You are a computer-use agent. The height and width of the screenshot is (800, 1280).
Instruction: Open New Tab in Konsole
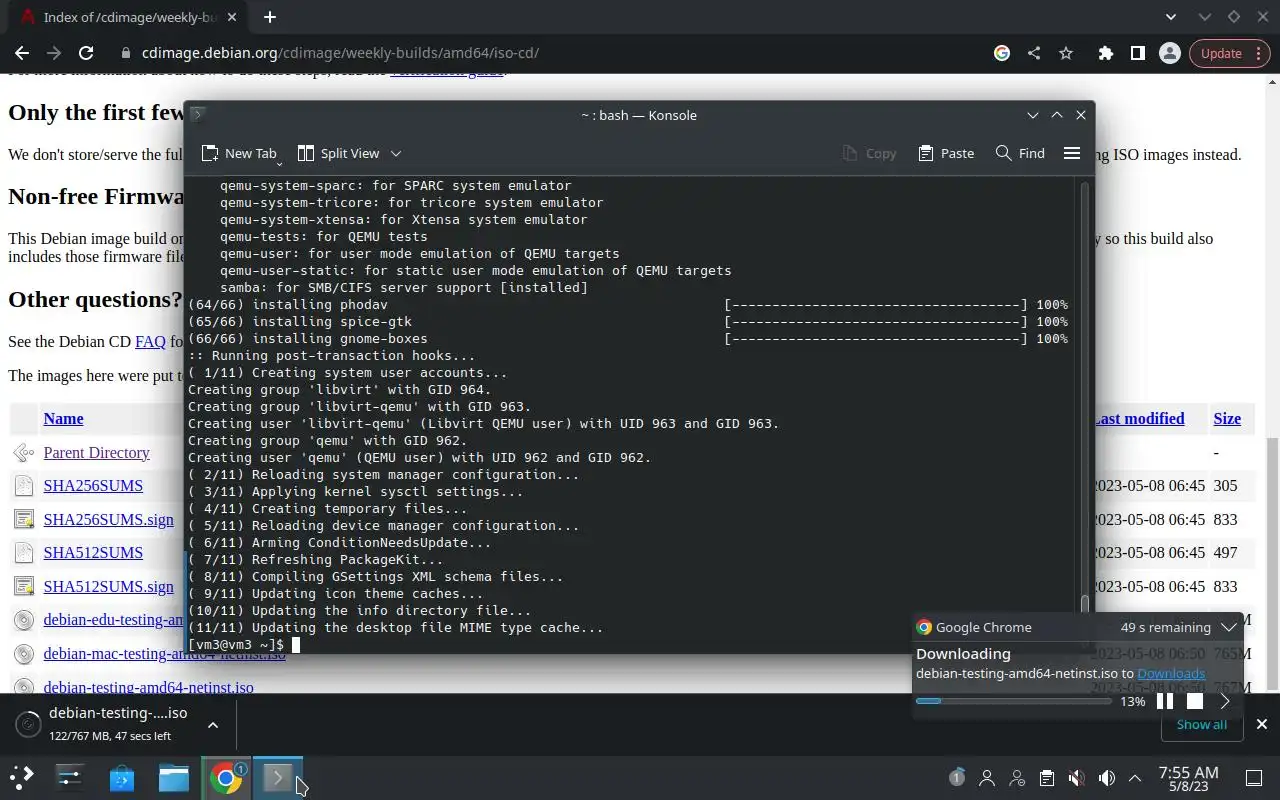point(238,153)
